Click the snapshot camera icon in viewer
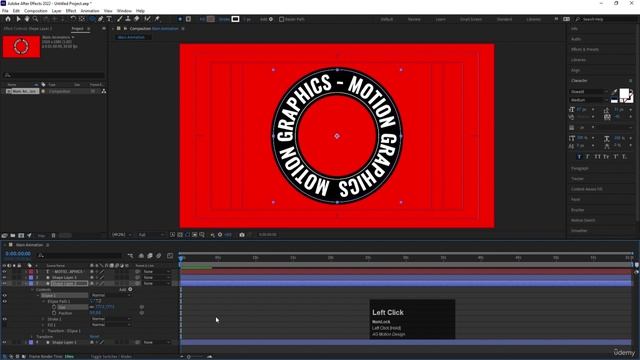640x360 pixels. point(242,235)
